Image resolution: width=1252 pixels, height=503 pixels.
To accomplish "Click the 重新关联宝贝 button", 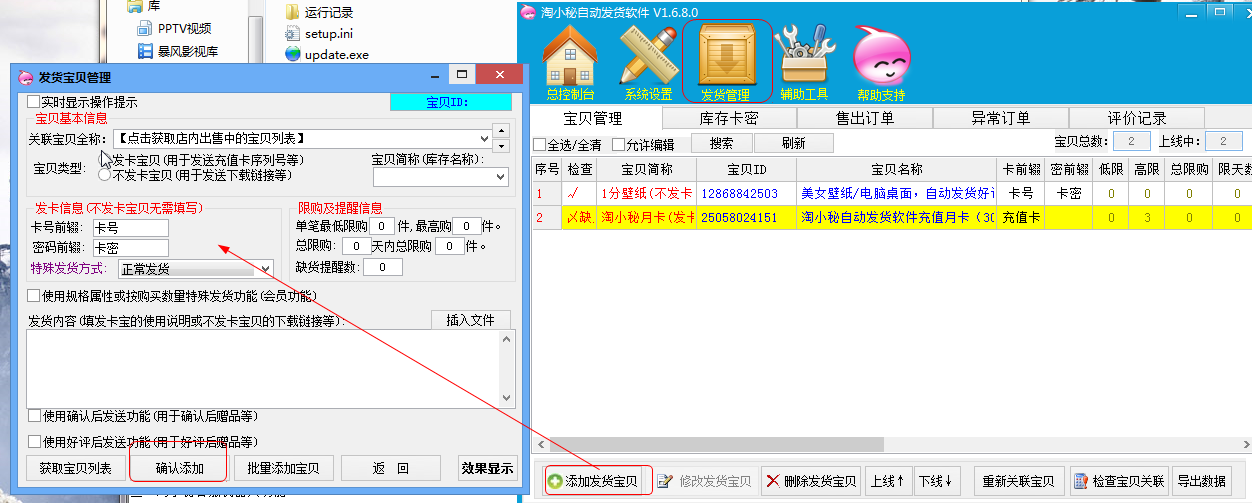I will 1017,481.
